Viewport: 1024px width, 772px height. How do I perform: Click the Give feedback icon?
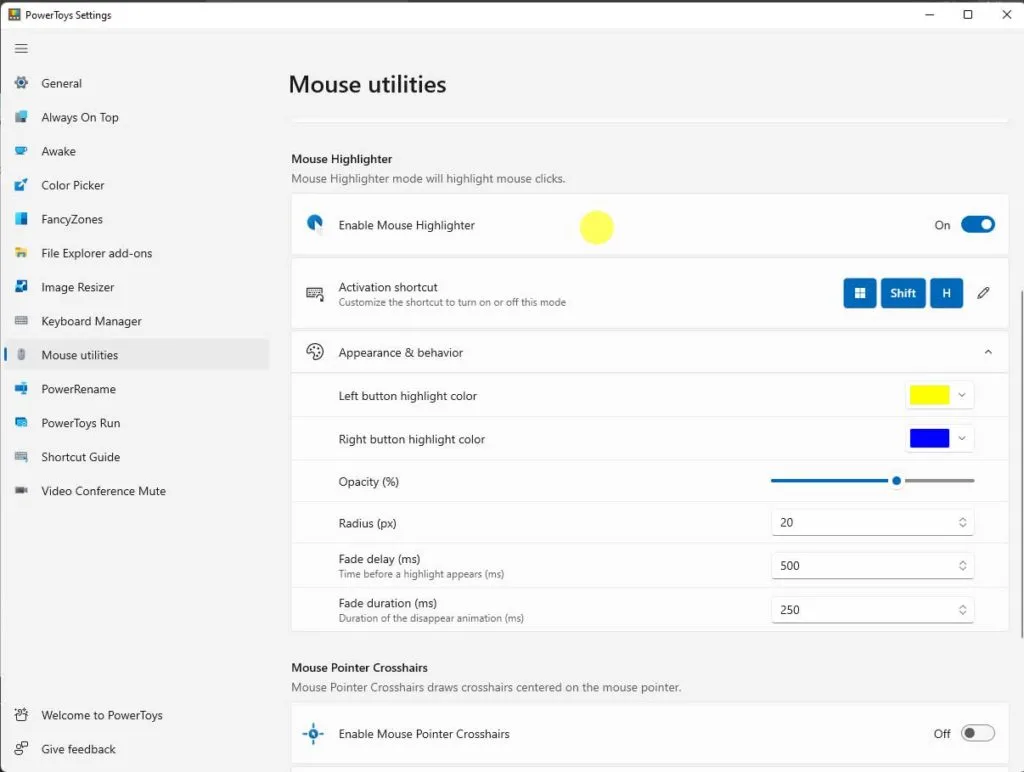pos(21,749)
